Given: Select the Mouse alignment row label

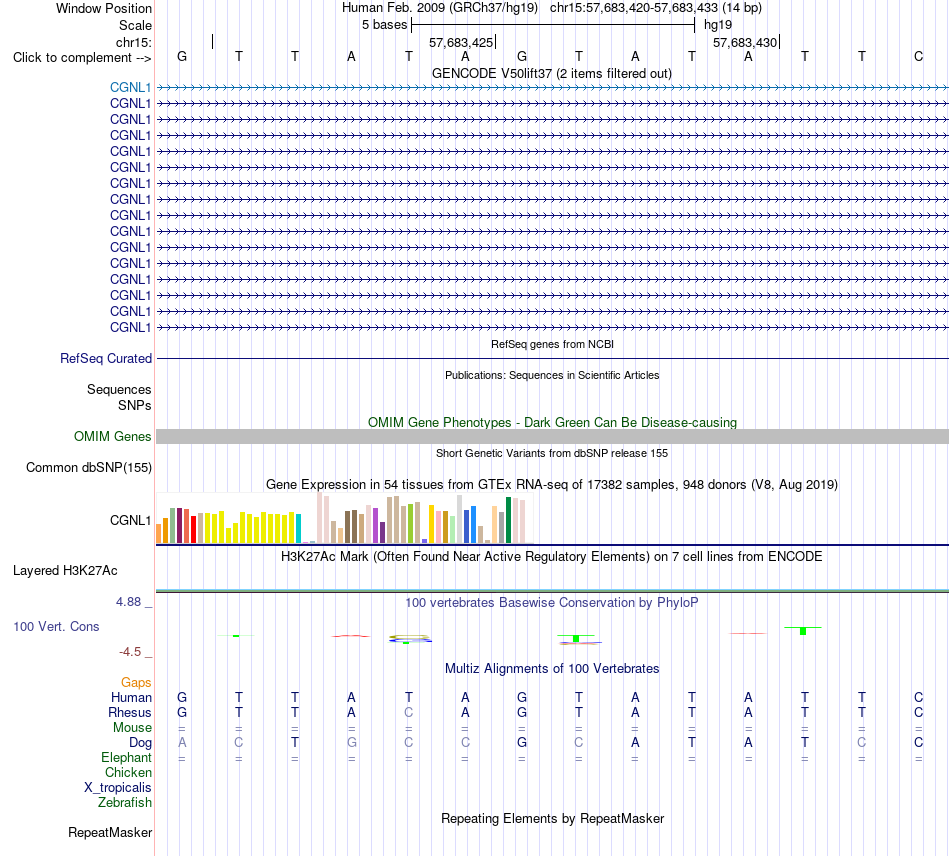Looking at the screenshot, I should (132, 728).
